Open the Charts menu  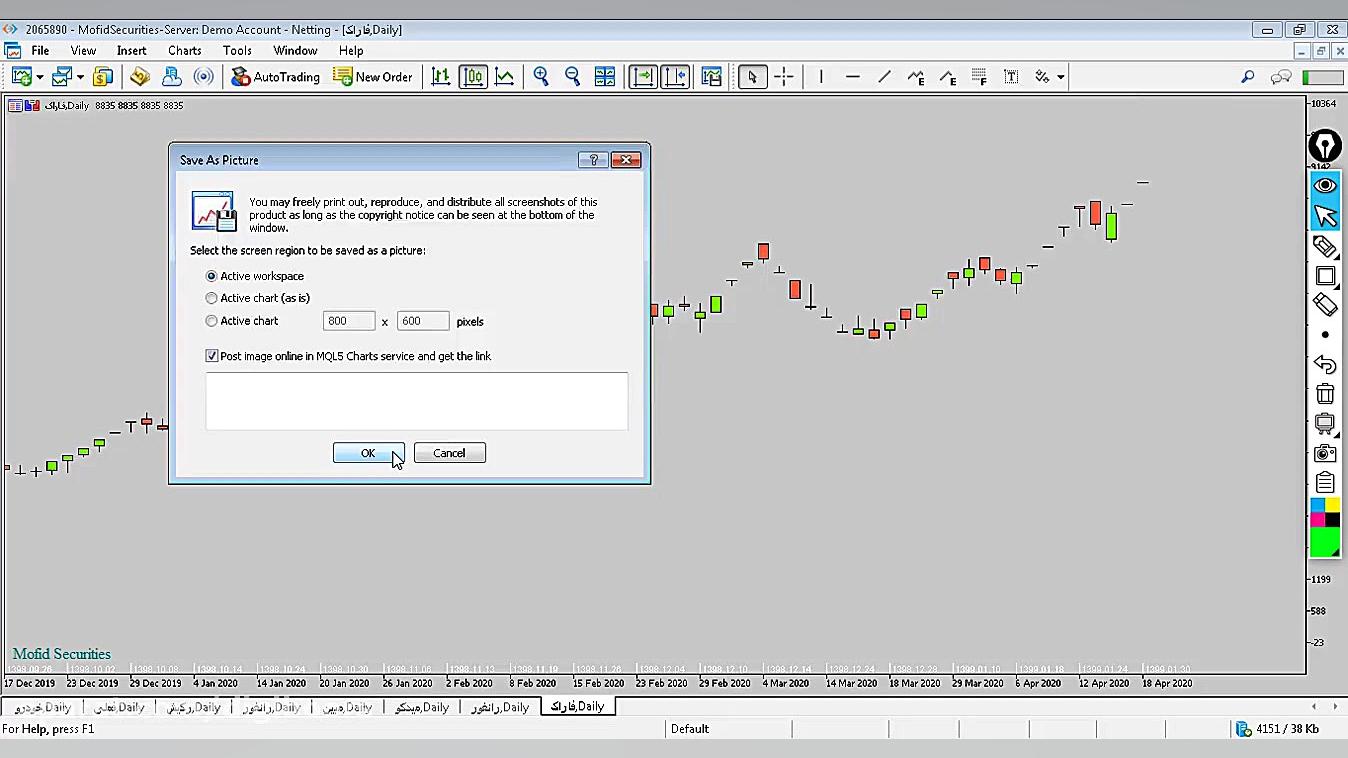[184, 50]
